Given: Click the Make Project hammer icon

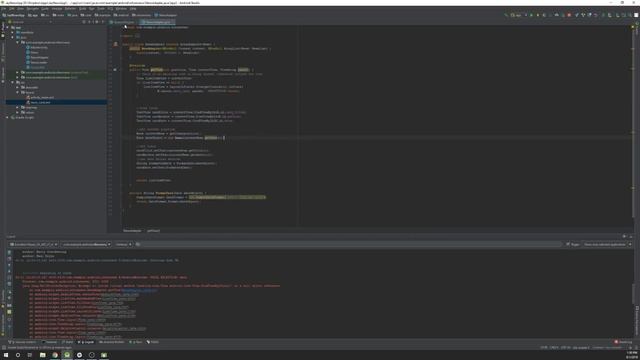Looking at the screenshot, I should point(506,15).
